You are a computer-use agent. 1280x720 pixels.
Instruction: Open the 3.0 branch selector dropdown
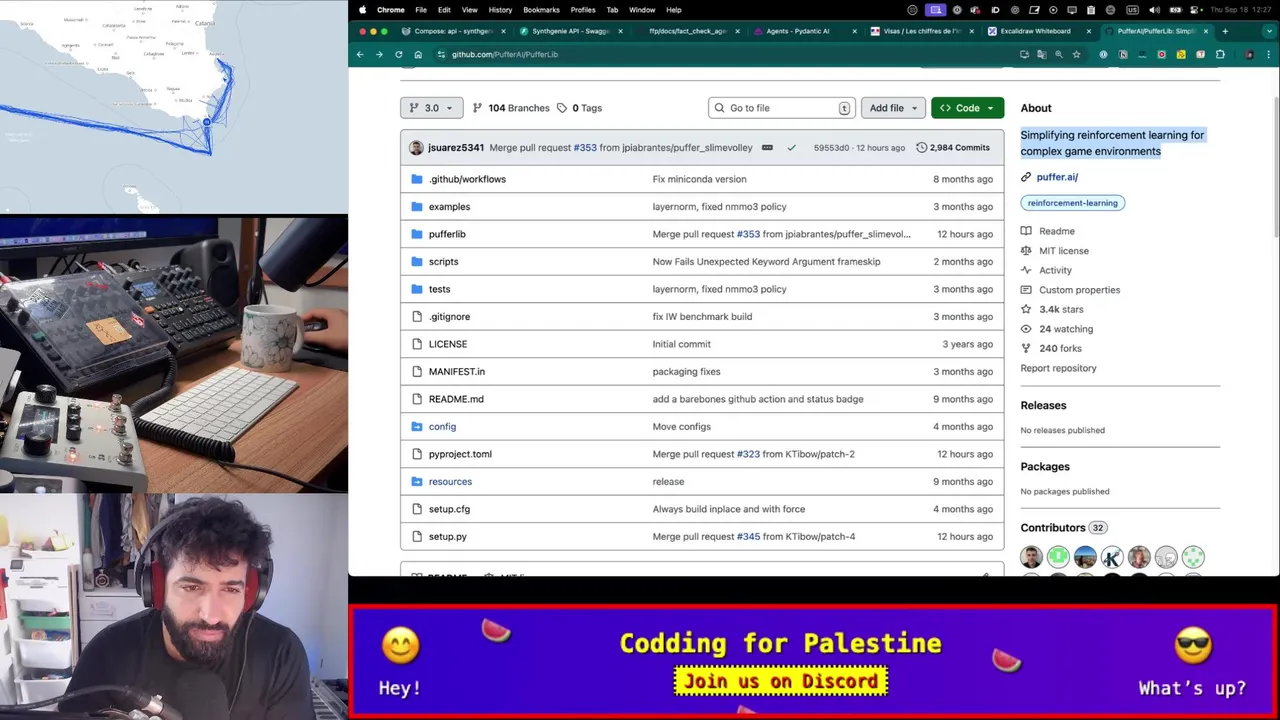pyautogui.click(x=432, y=108)
